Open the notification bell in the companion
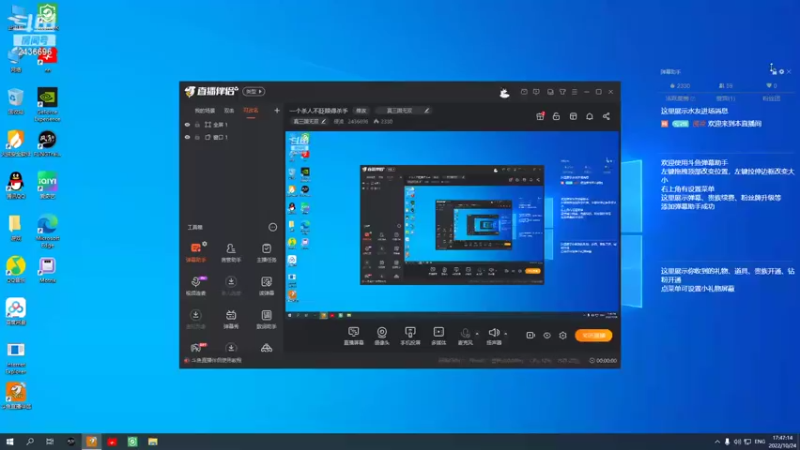 pos(589,116)
